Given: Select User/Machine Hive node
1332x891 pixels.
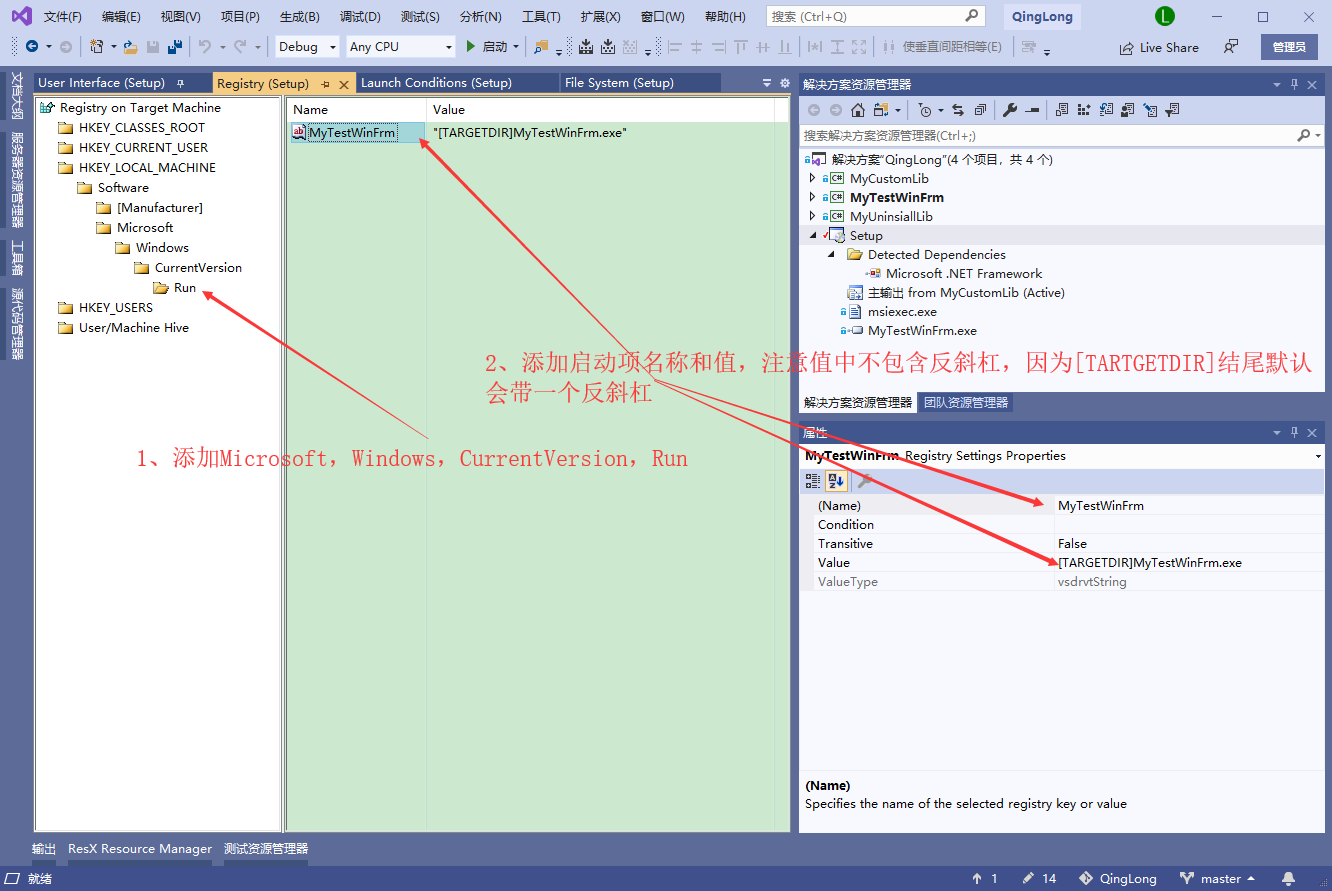Looking at the screenshot, I should pos(133,328).
